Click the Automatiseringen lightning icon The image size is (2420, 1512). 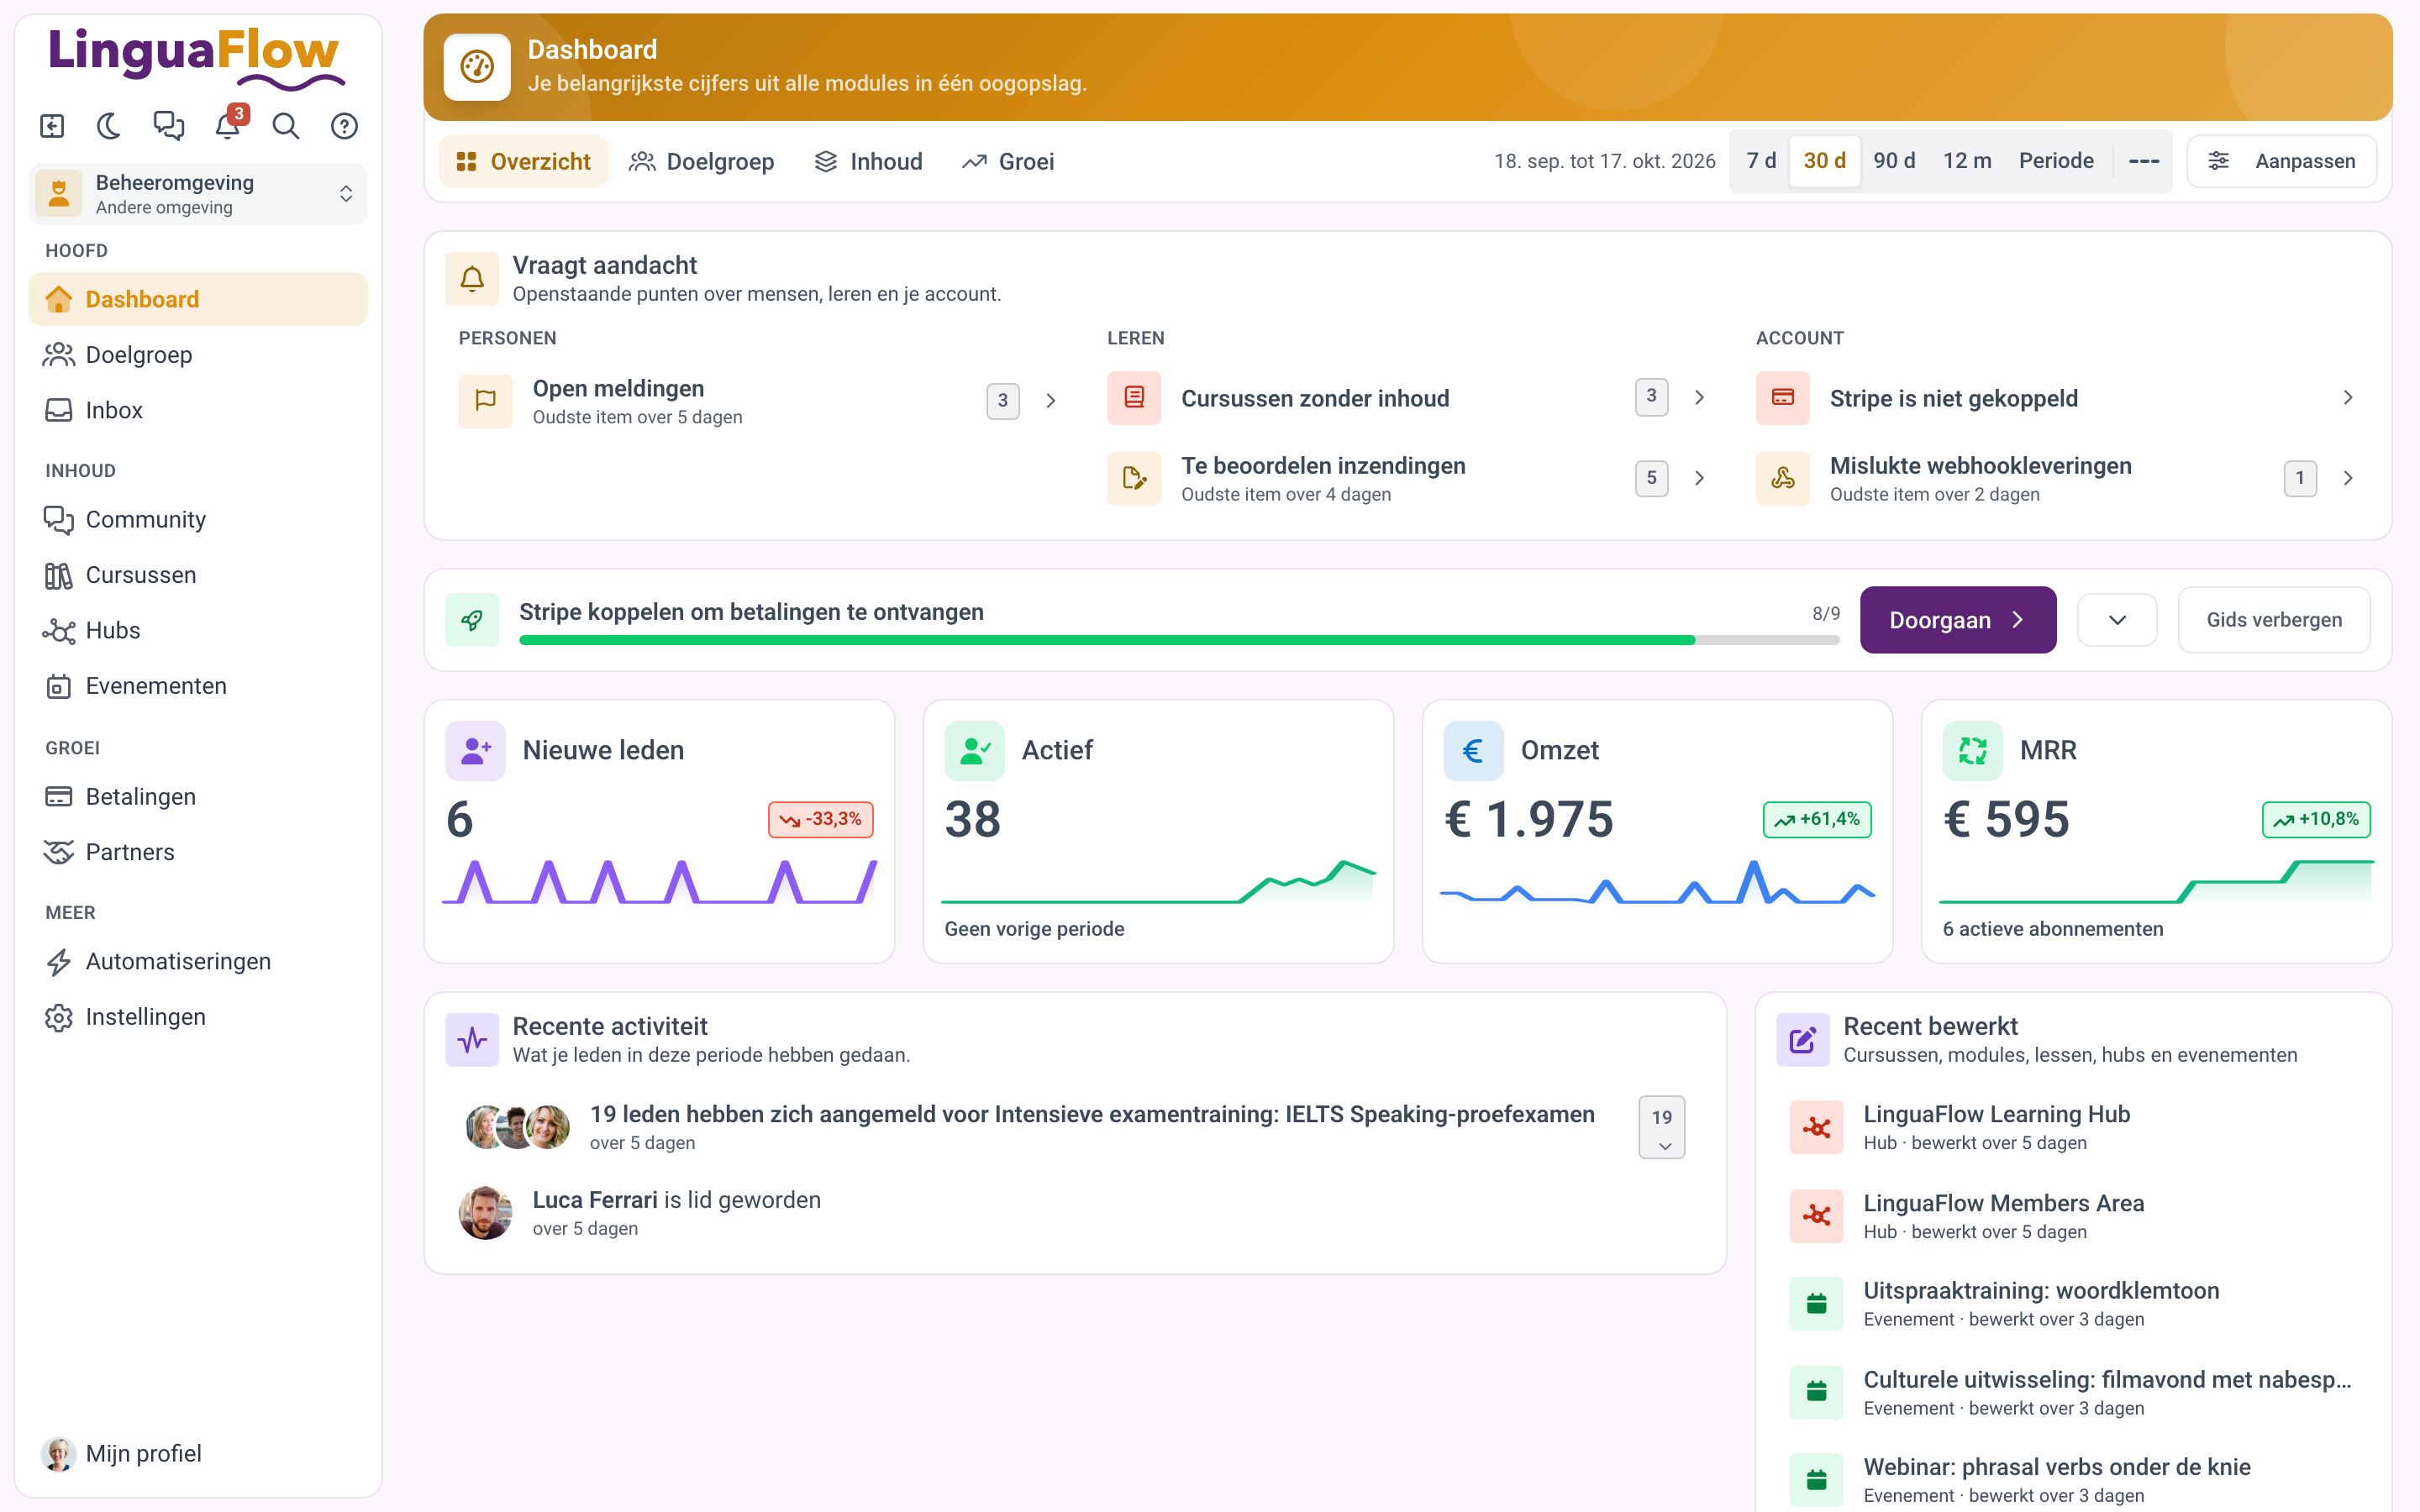tap(59, 962)
